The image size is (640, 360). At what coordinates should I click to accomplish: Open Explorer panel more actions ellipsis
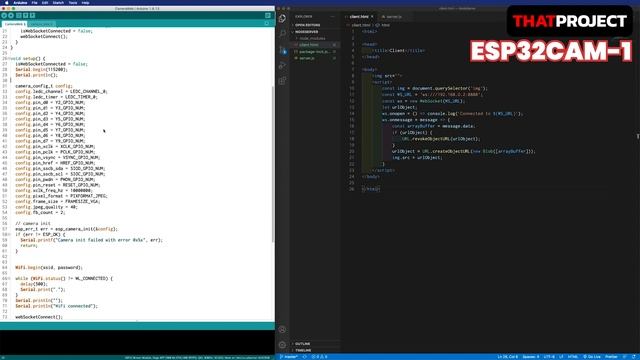click(333, 16)
